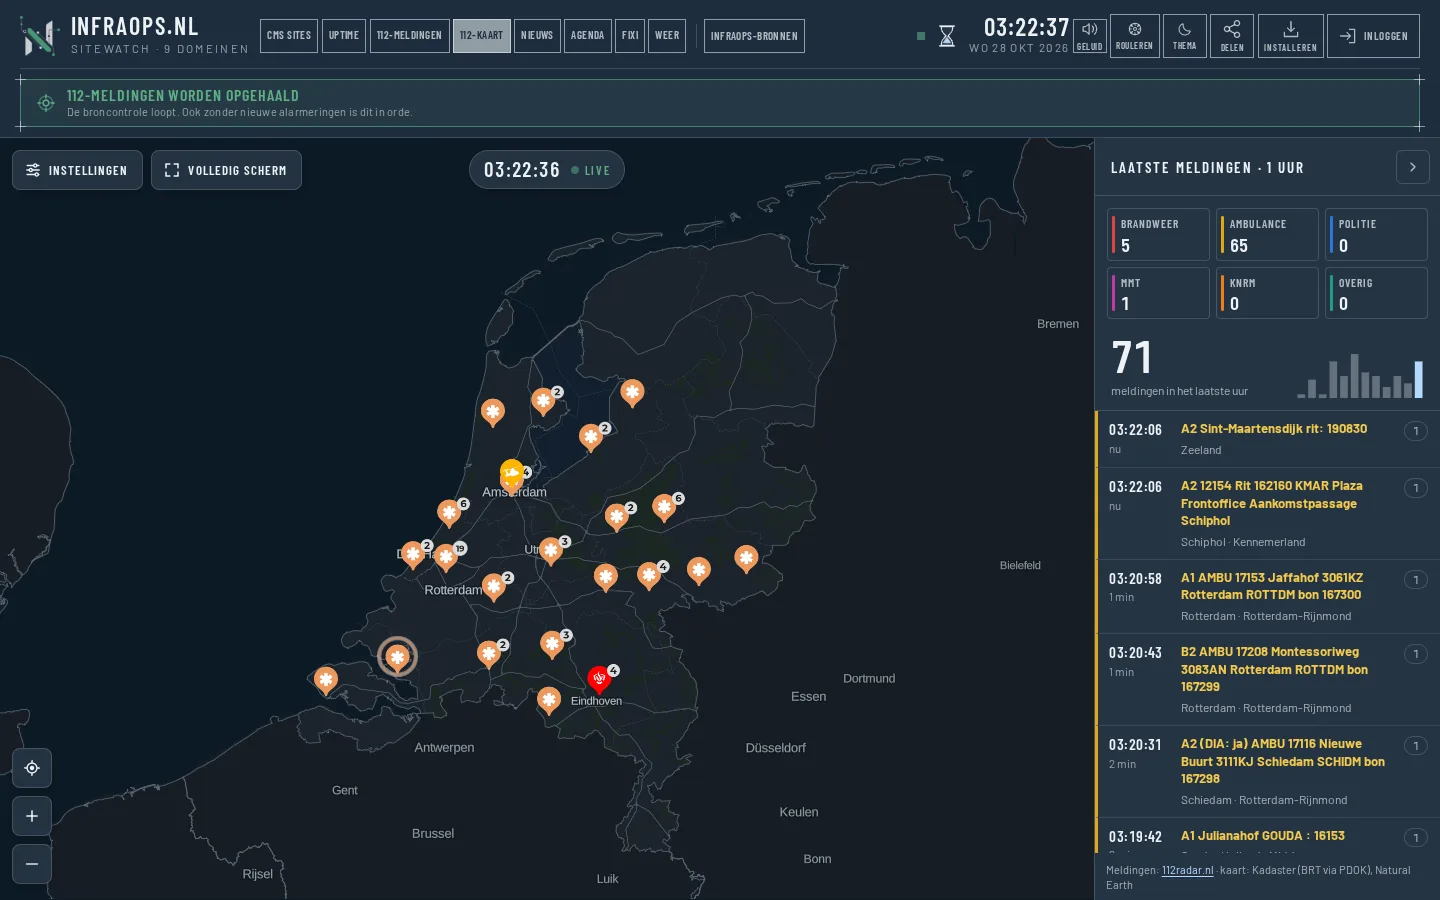Open the Delen share icon

(1232, 36)
